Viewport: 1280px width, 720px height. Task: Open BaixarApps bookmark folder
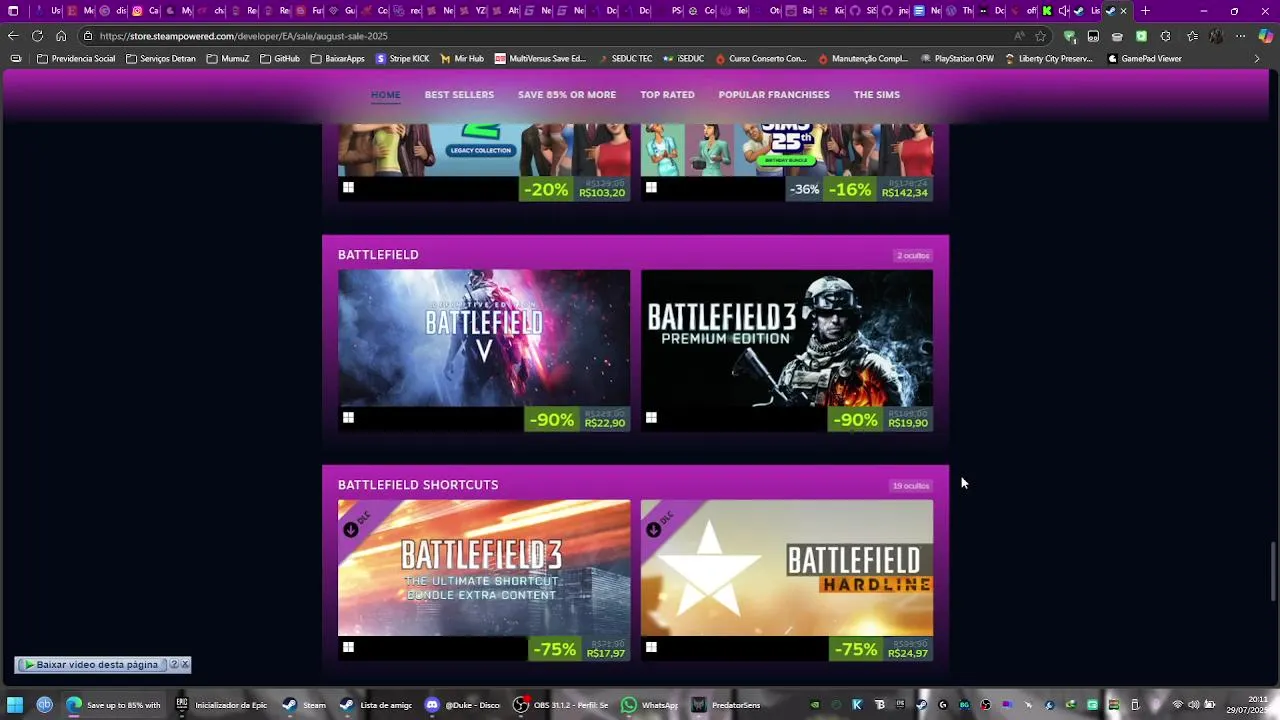pyautogui.click(x=338, y=59)
